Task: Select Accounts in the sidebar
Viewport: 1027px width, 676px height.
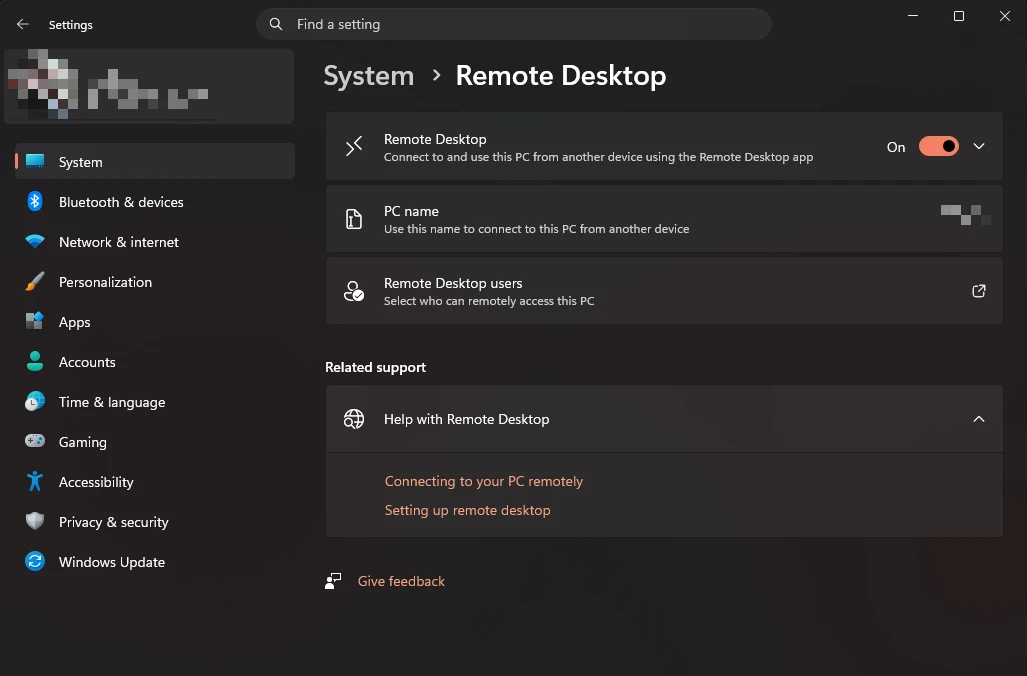Action: coord(155,362)
